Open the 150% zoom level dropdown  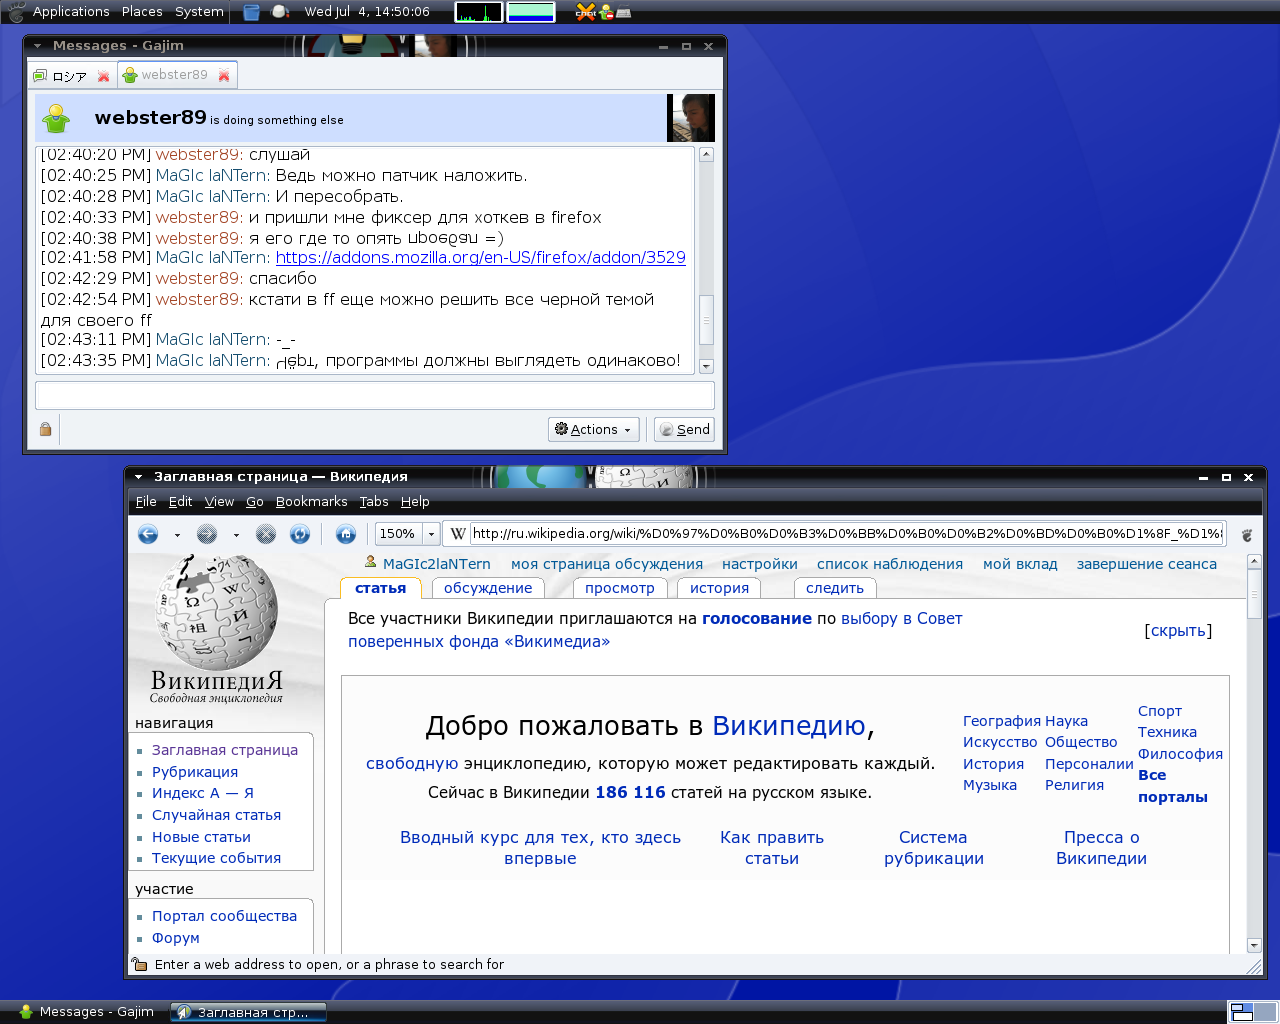[431, 534]
